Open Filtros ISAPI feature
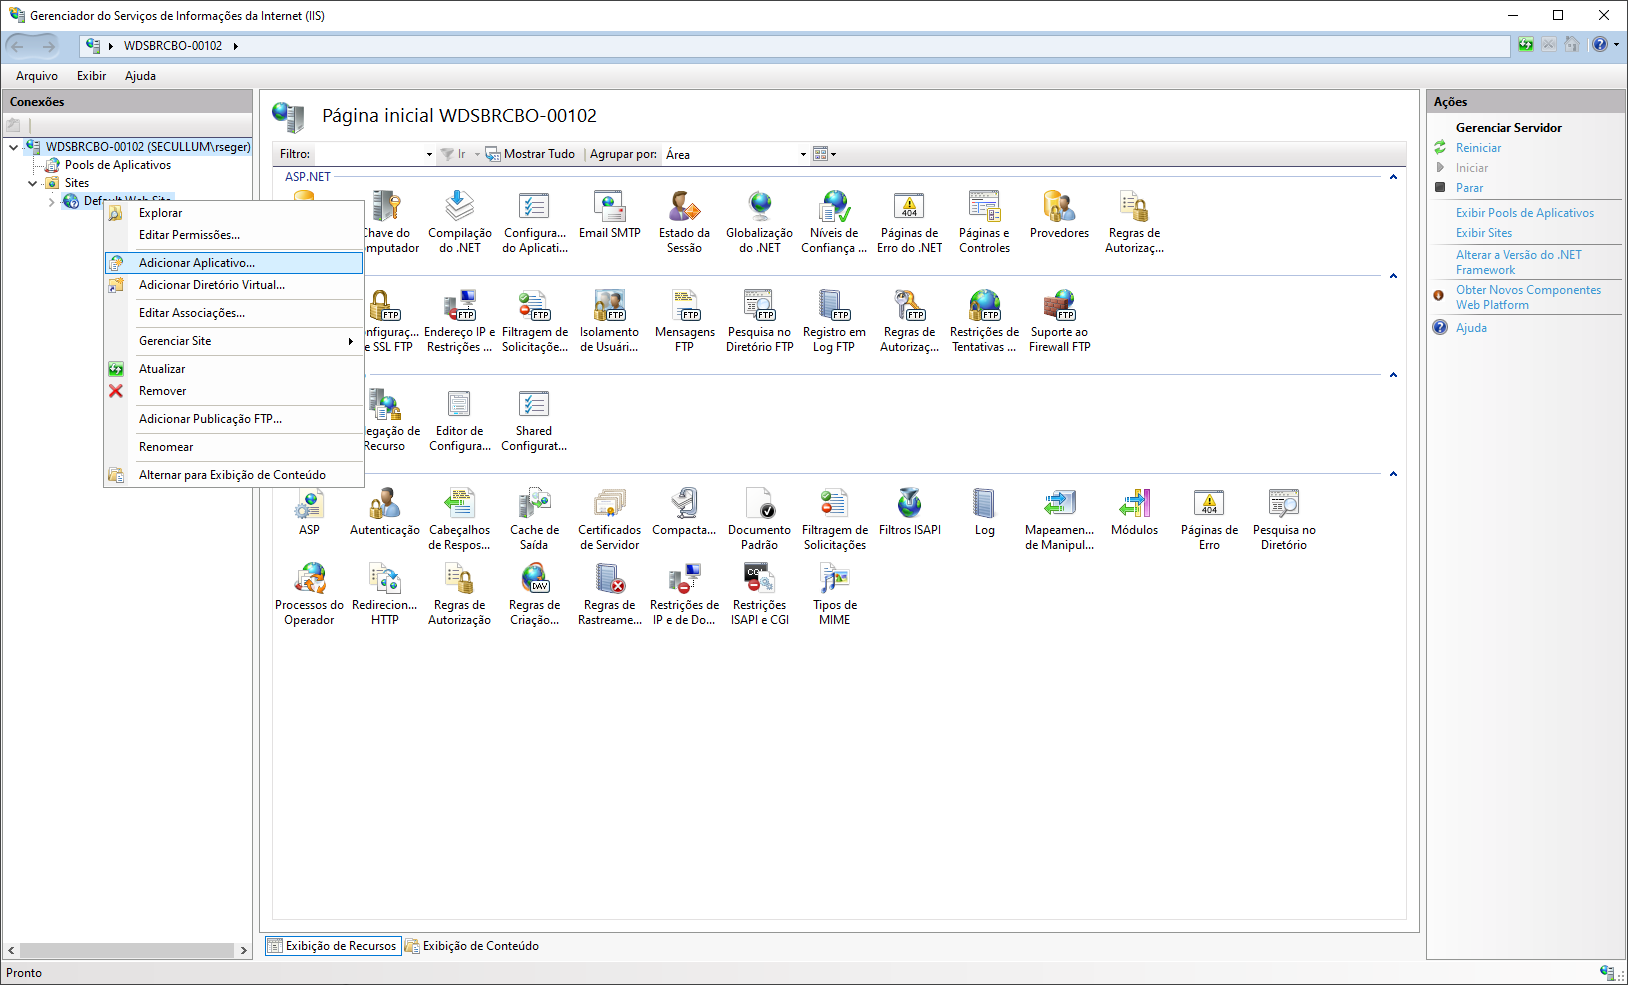Image resolution: width=1628 pixels, height=985 pixels. 909,512
